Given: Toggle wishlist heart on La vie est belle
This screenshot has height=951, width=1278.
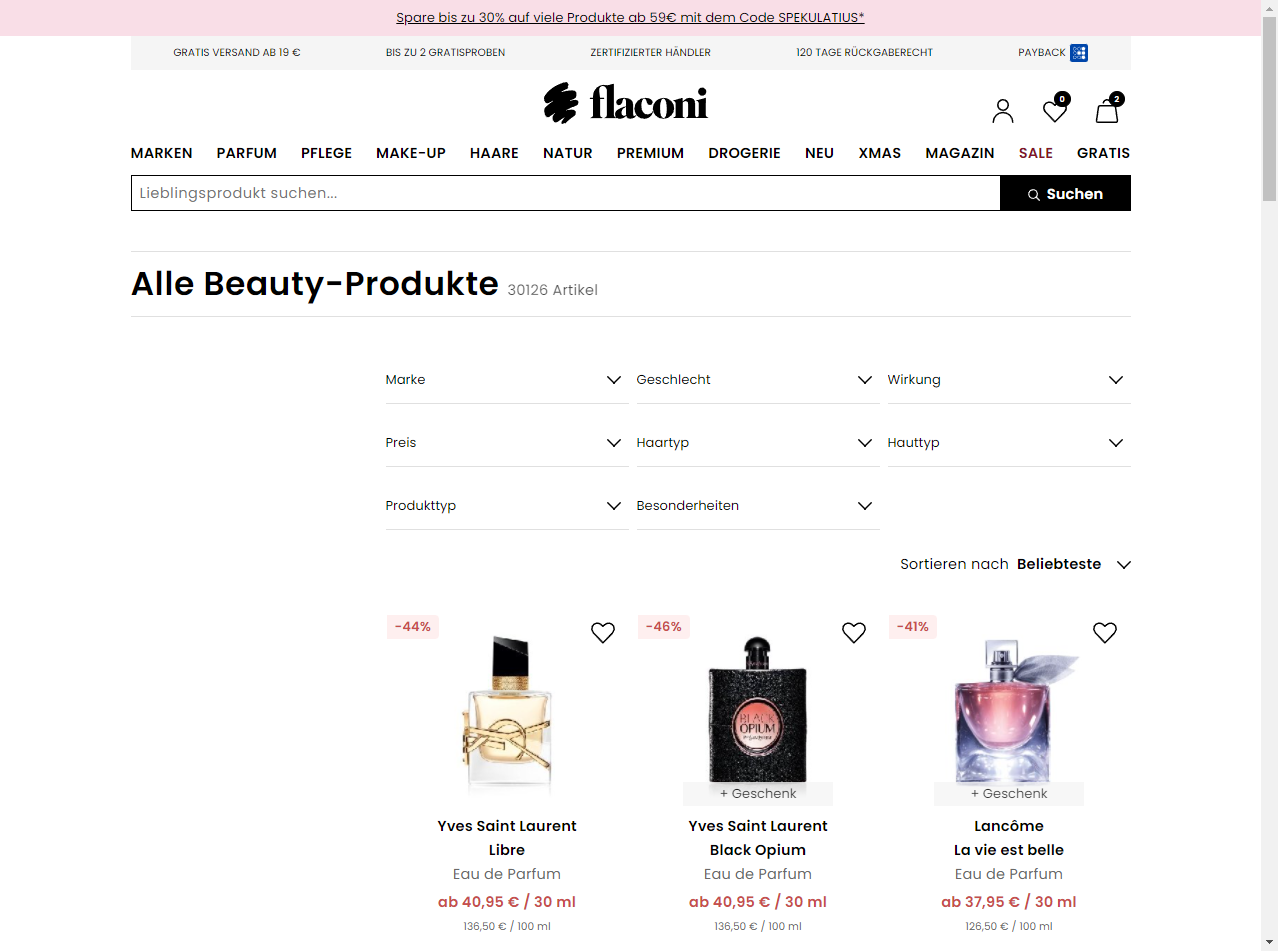Looking at the screenshot, I should pos(1105,633).
